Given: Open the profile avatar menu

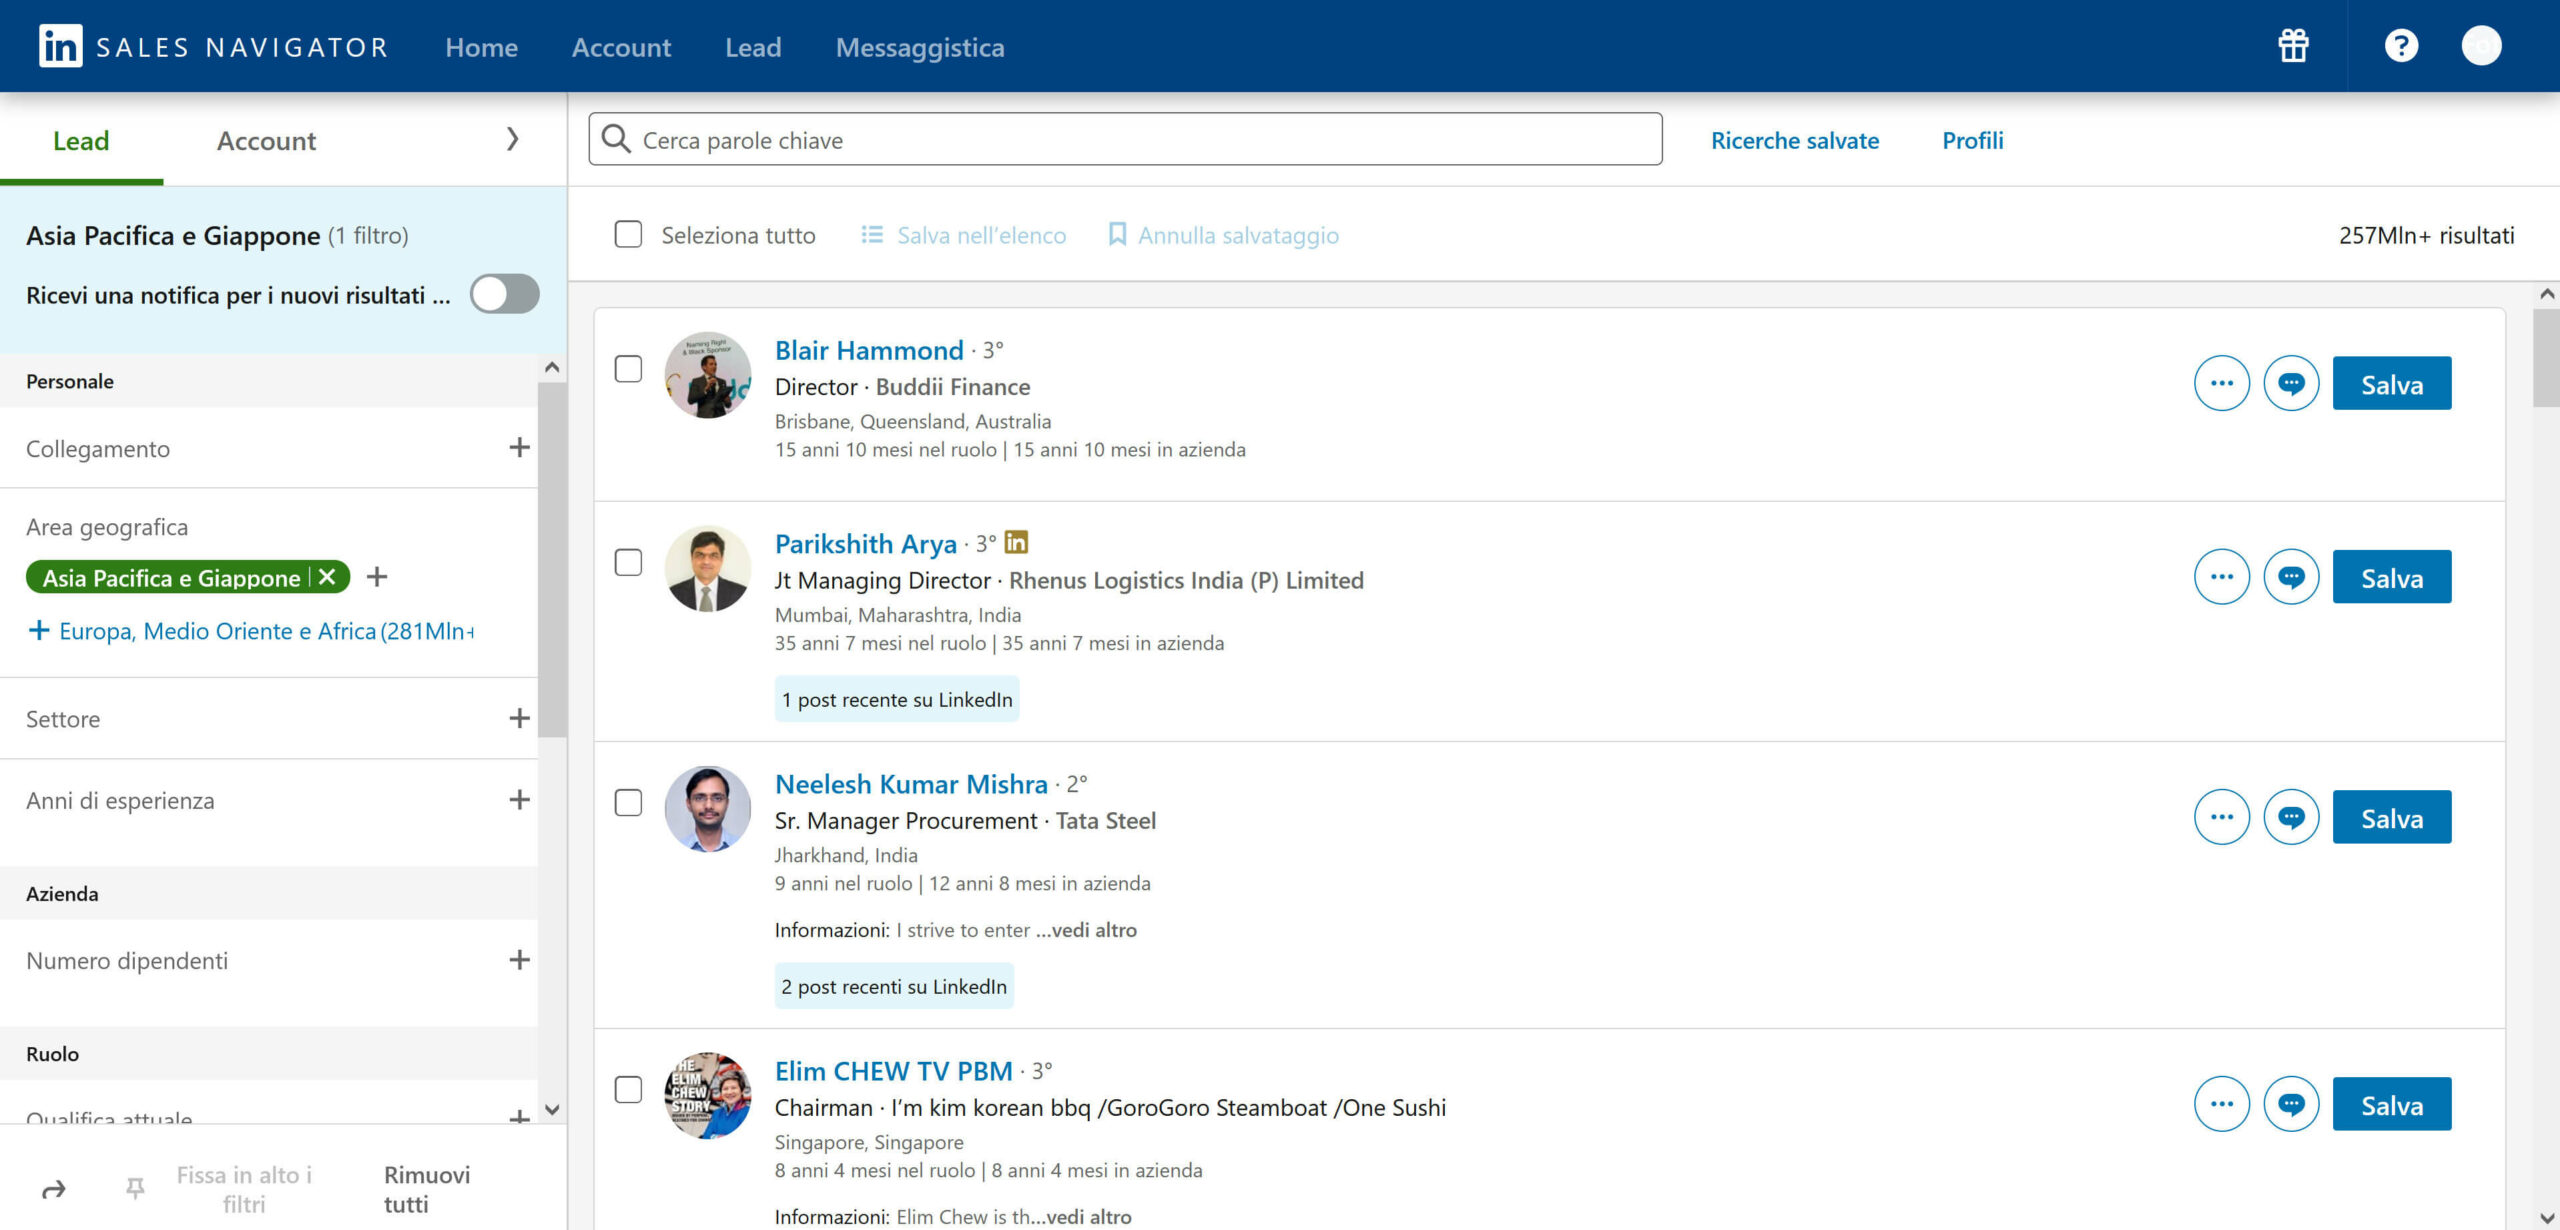Looking at the screenshot, I should [2481, 46].
